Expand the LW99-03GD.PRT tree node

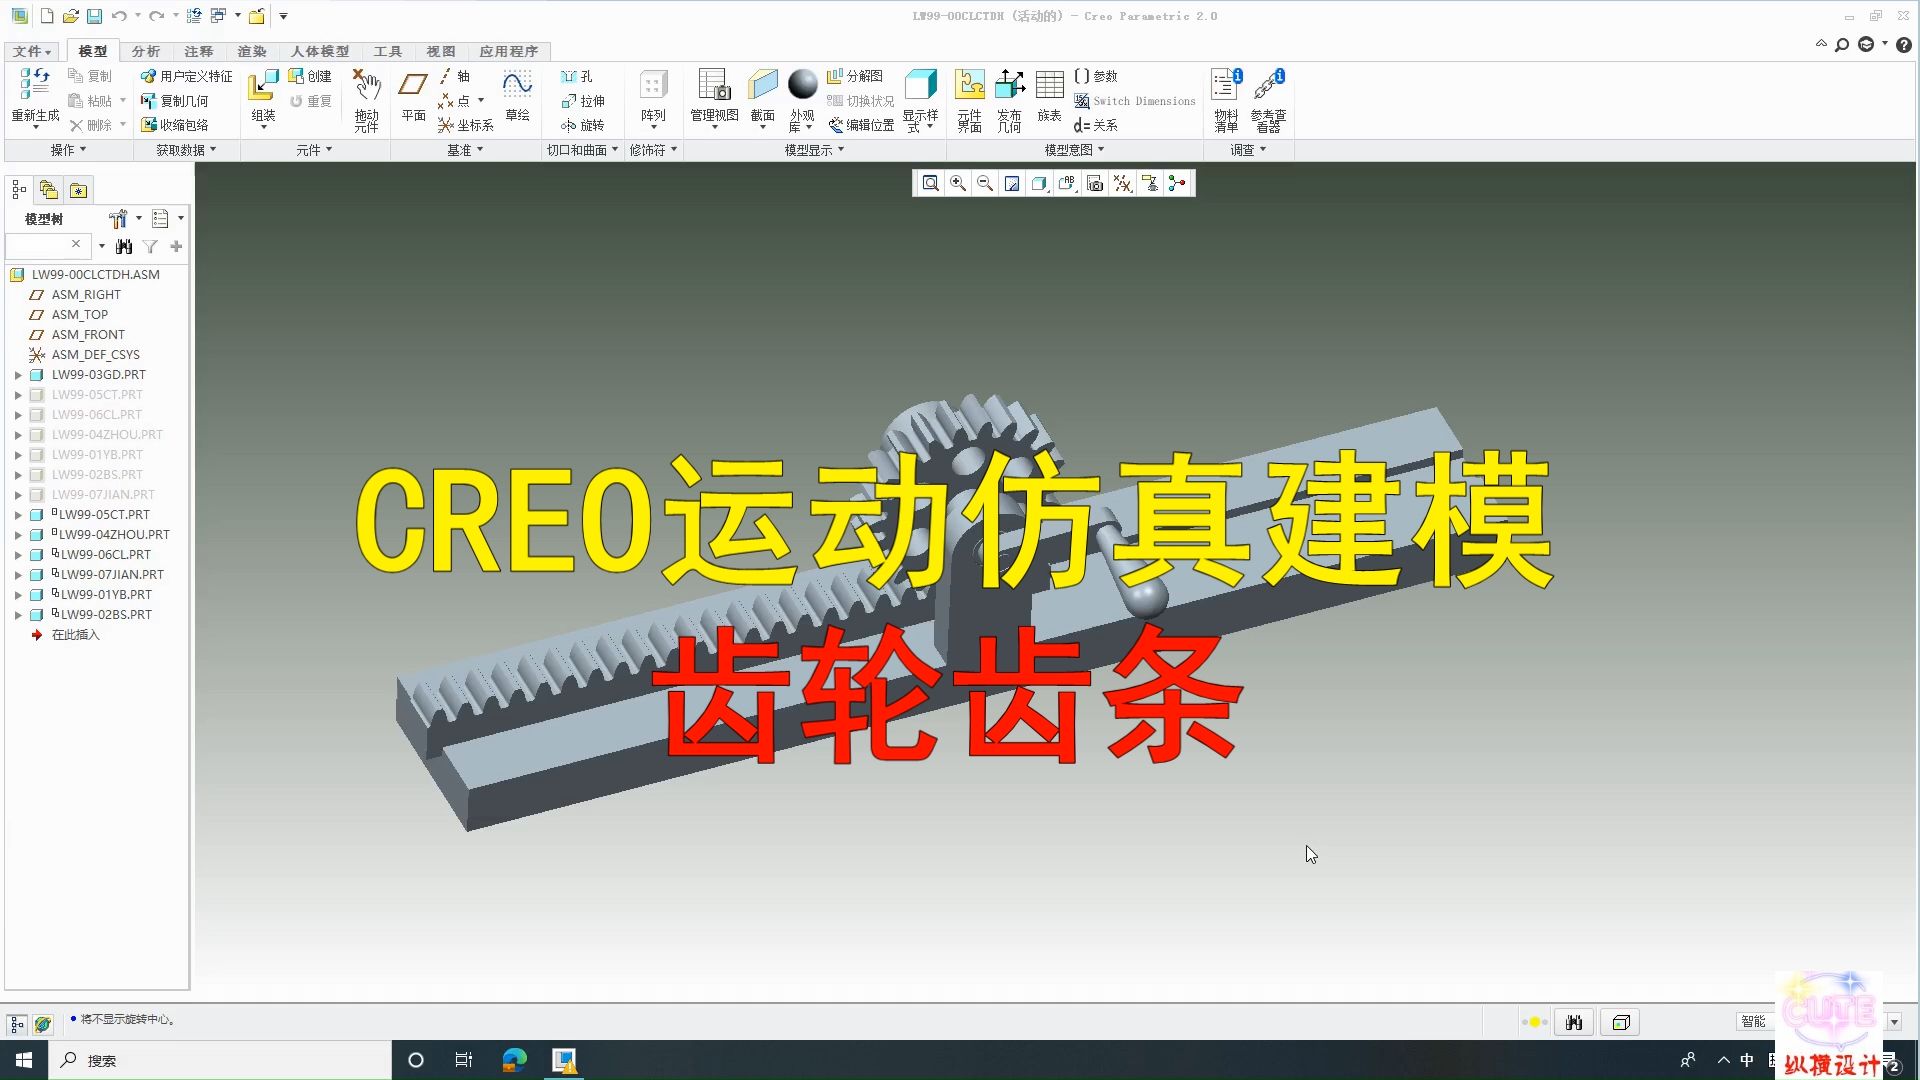click(x=18, y=374)
